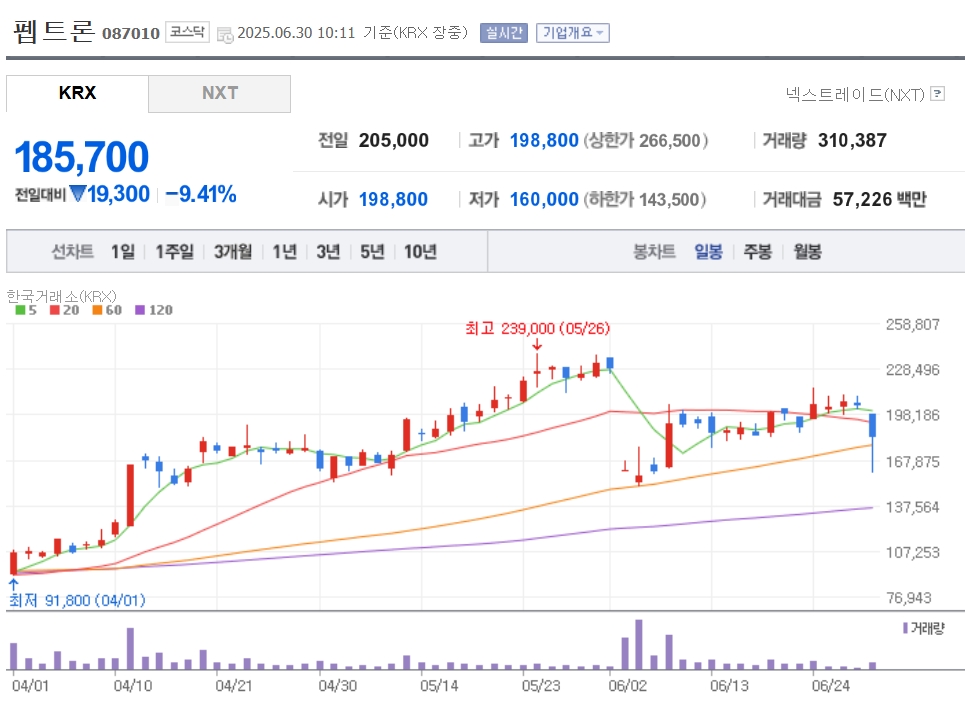This screenshot has height=707, width=965.
Task: Click the 넥스트레이드(NXT) link
Action: tap(855, 94)
